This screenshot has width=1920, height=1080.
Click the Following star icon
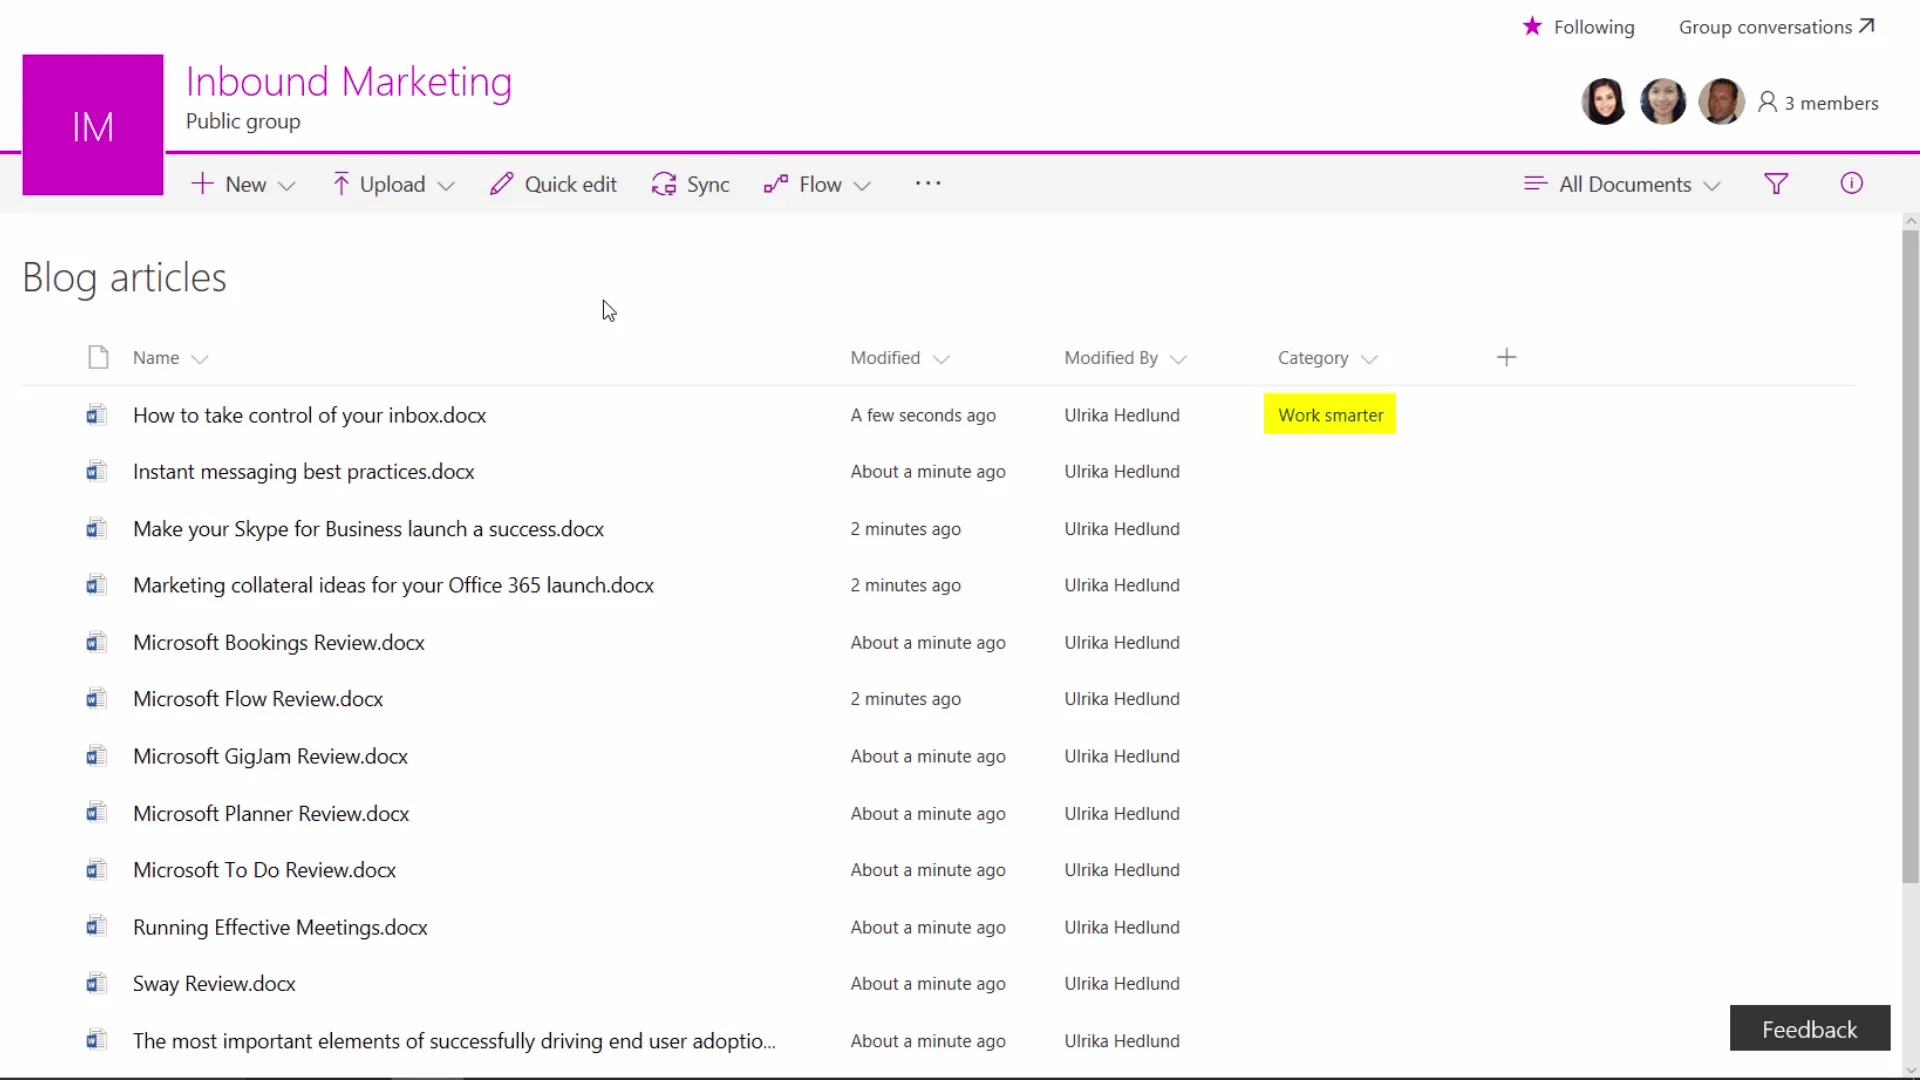[1532, 26]
